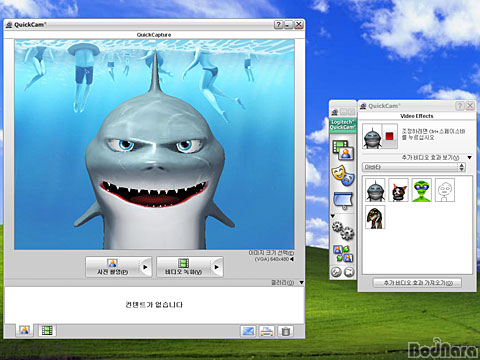Switch to the photos gallery tab
Image resolution: width=480 pixels, height=360 pixels.
[x=24, y=330]
